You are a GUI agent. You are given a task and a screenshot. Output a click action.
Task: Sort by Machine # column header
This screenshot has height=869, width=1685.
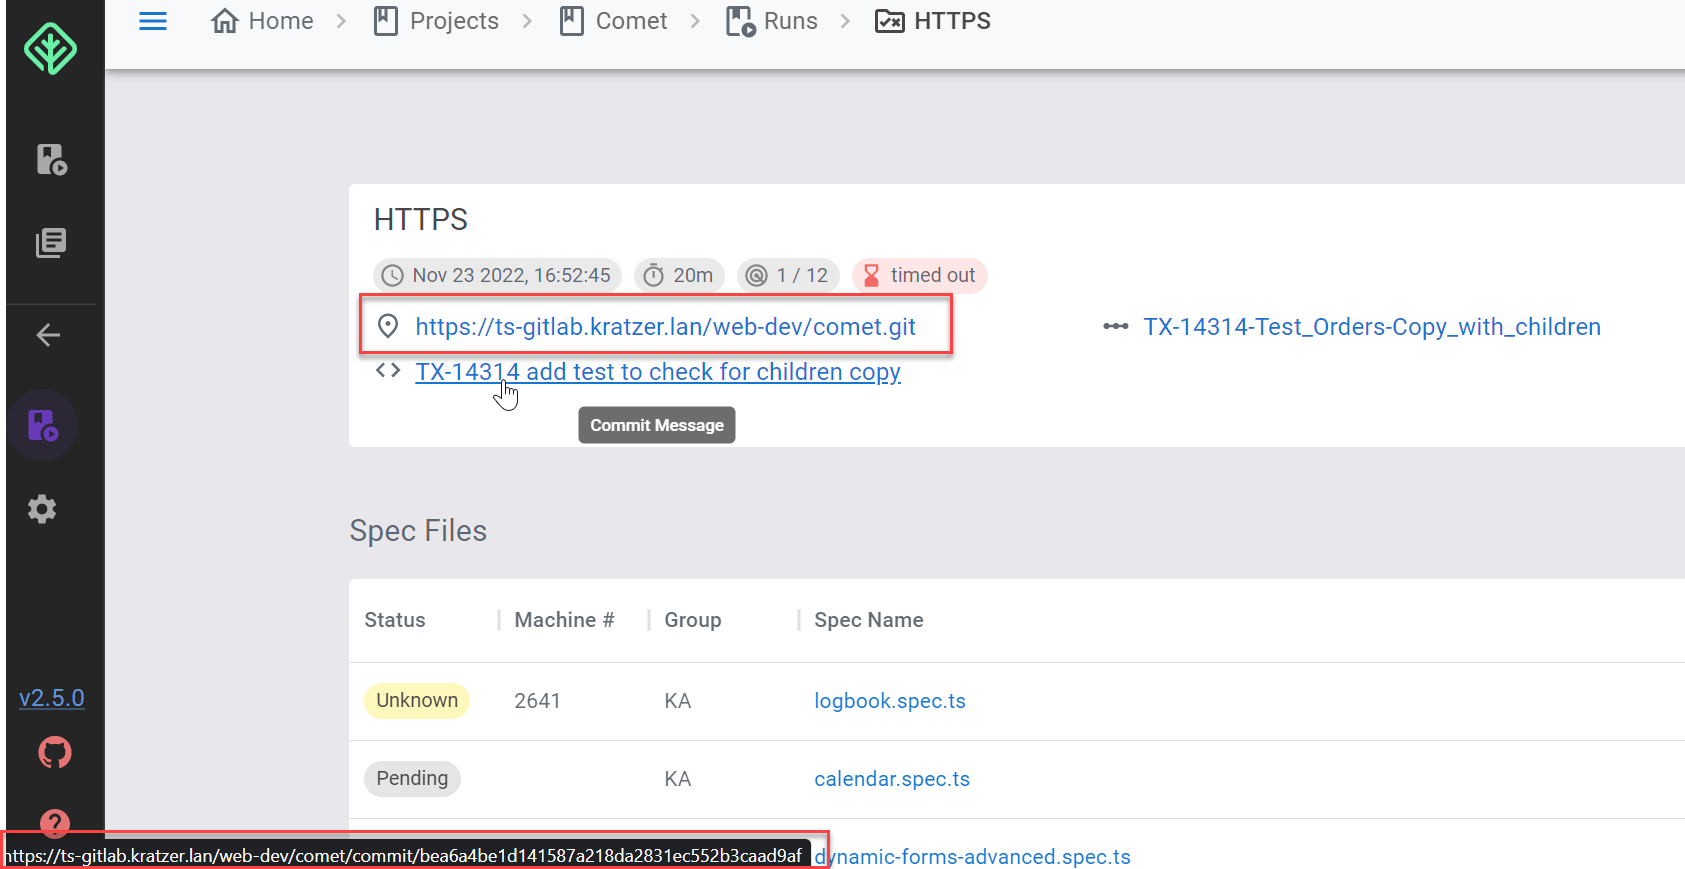point(564,620)
